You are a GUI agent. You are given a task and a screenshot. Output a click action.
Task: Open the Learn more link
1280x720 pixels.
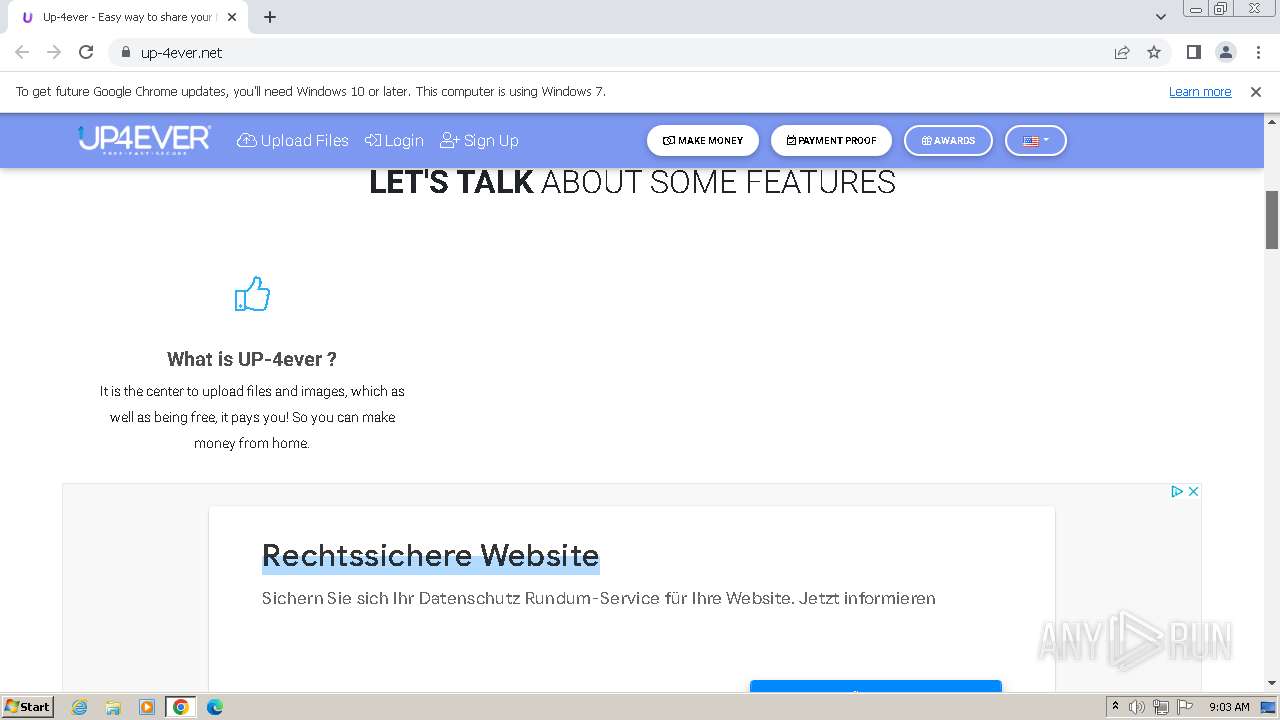point(1200,91)
